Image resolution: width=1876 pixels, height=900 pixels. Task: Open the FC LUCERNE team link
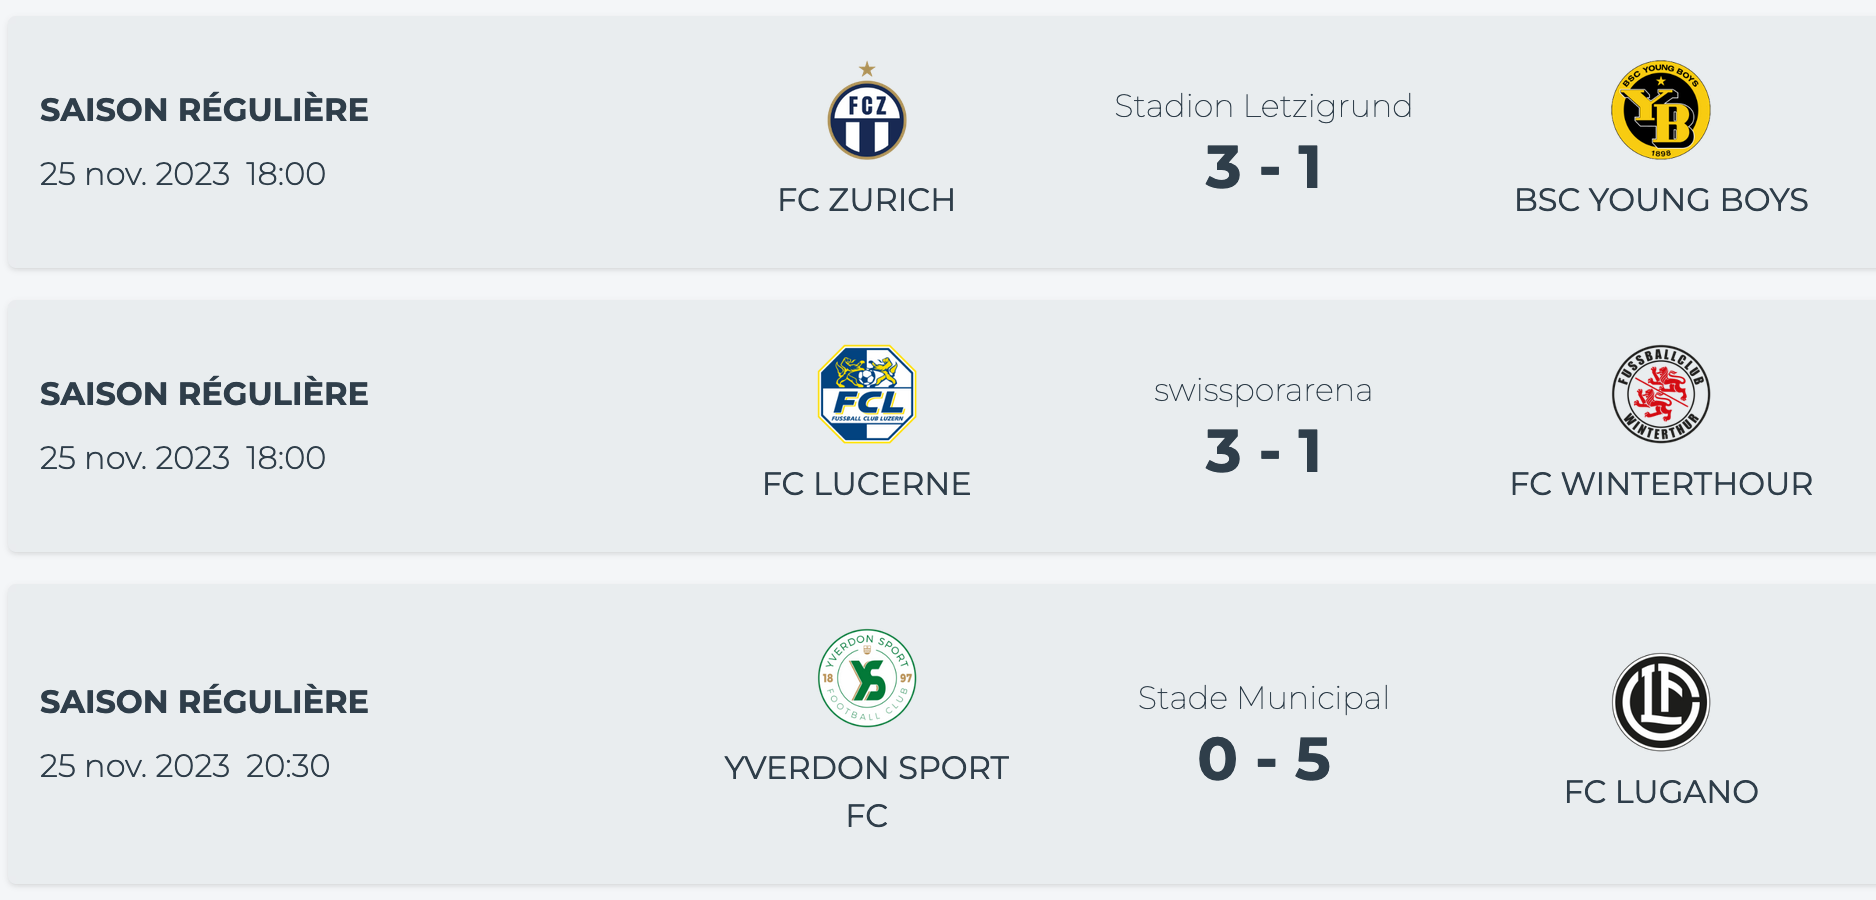pos(866,484)
